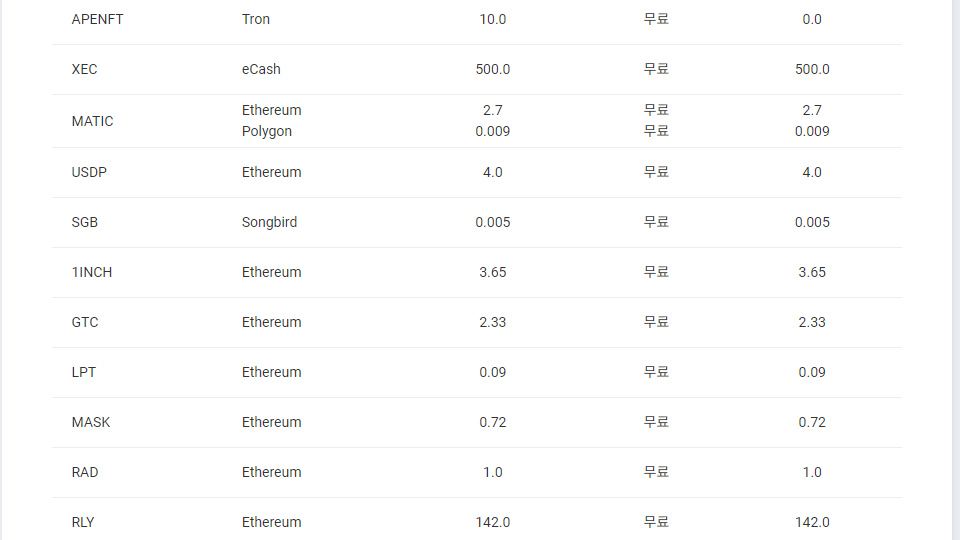Image resolution: width=960 pixels, height=540 pixels.
Task: Click the 무료 label in the RAD row
Action: [x=656, y=472]
